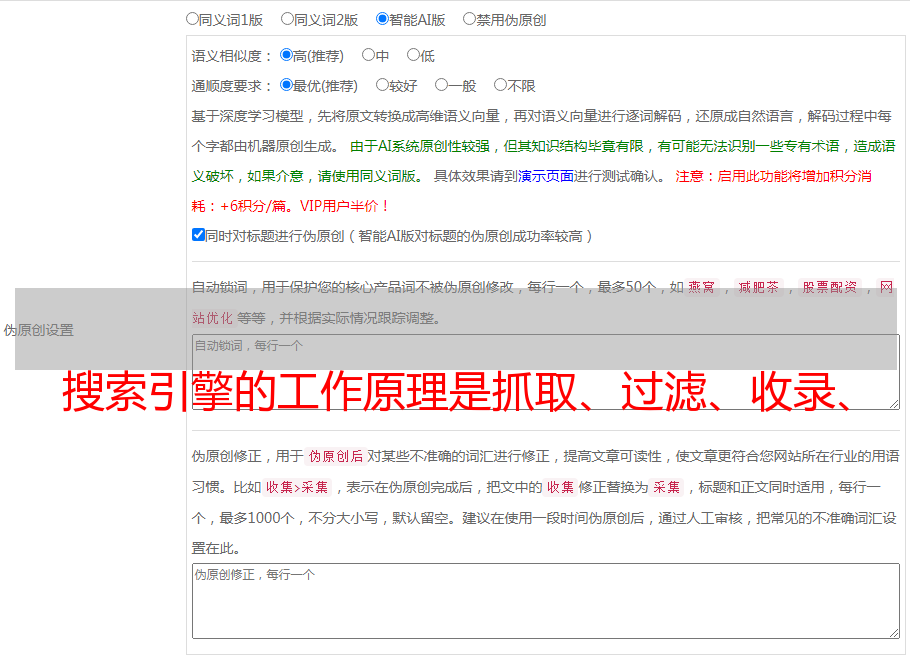Grab the resize handle of 伪原创修正 textarea
This screenshot has height=658, width=911.
coord(894,633)
